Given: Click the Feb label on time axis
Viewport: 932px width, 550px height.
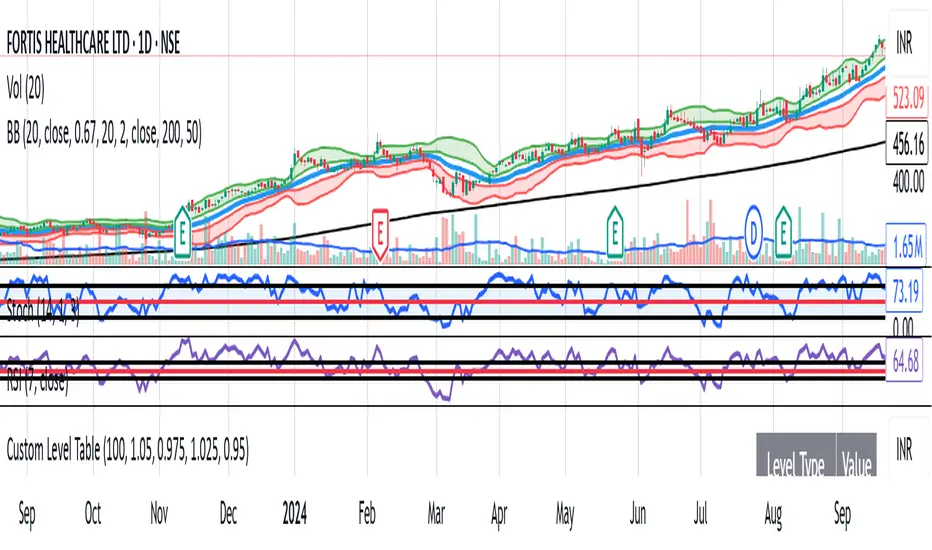Looking at the screenshot, I should 367,513.
